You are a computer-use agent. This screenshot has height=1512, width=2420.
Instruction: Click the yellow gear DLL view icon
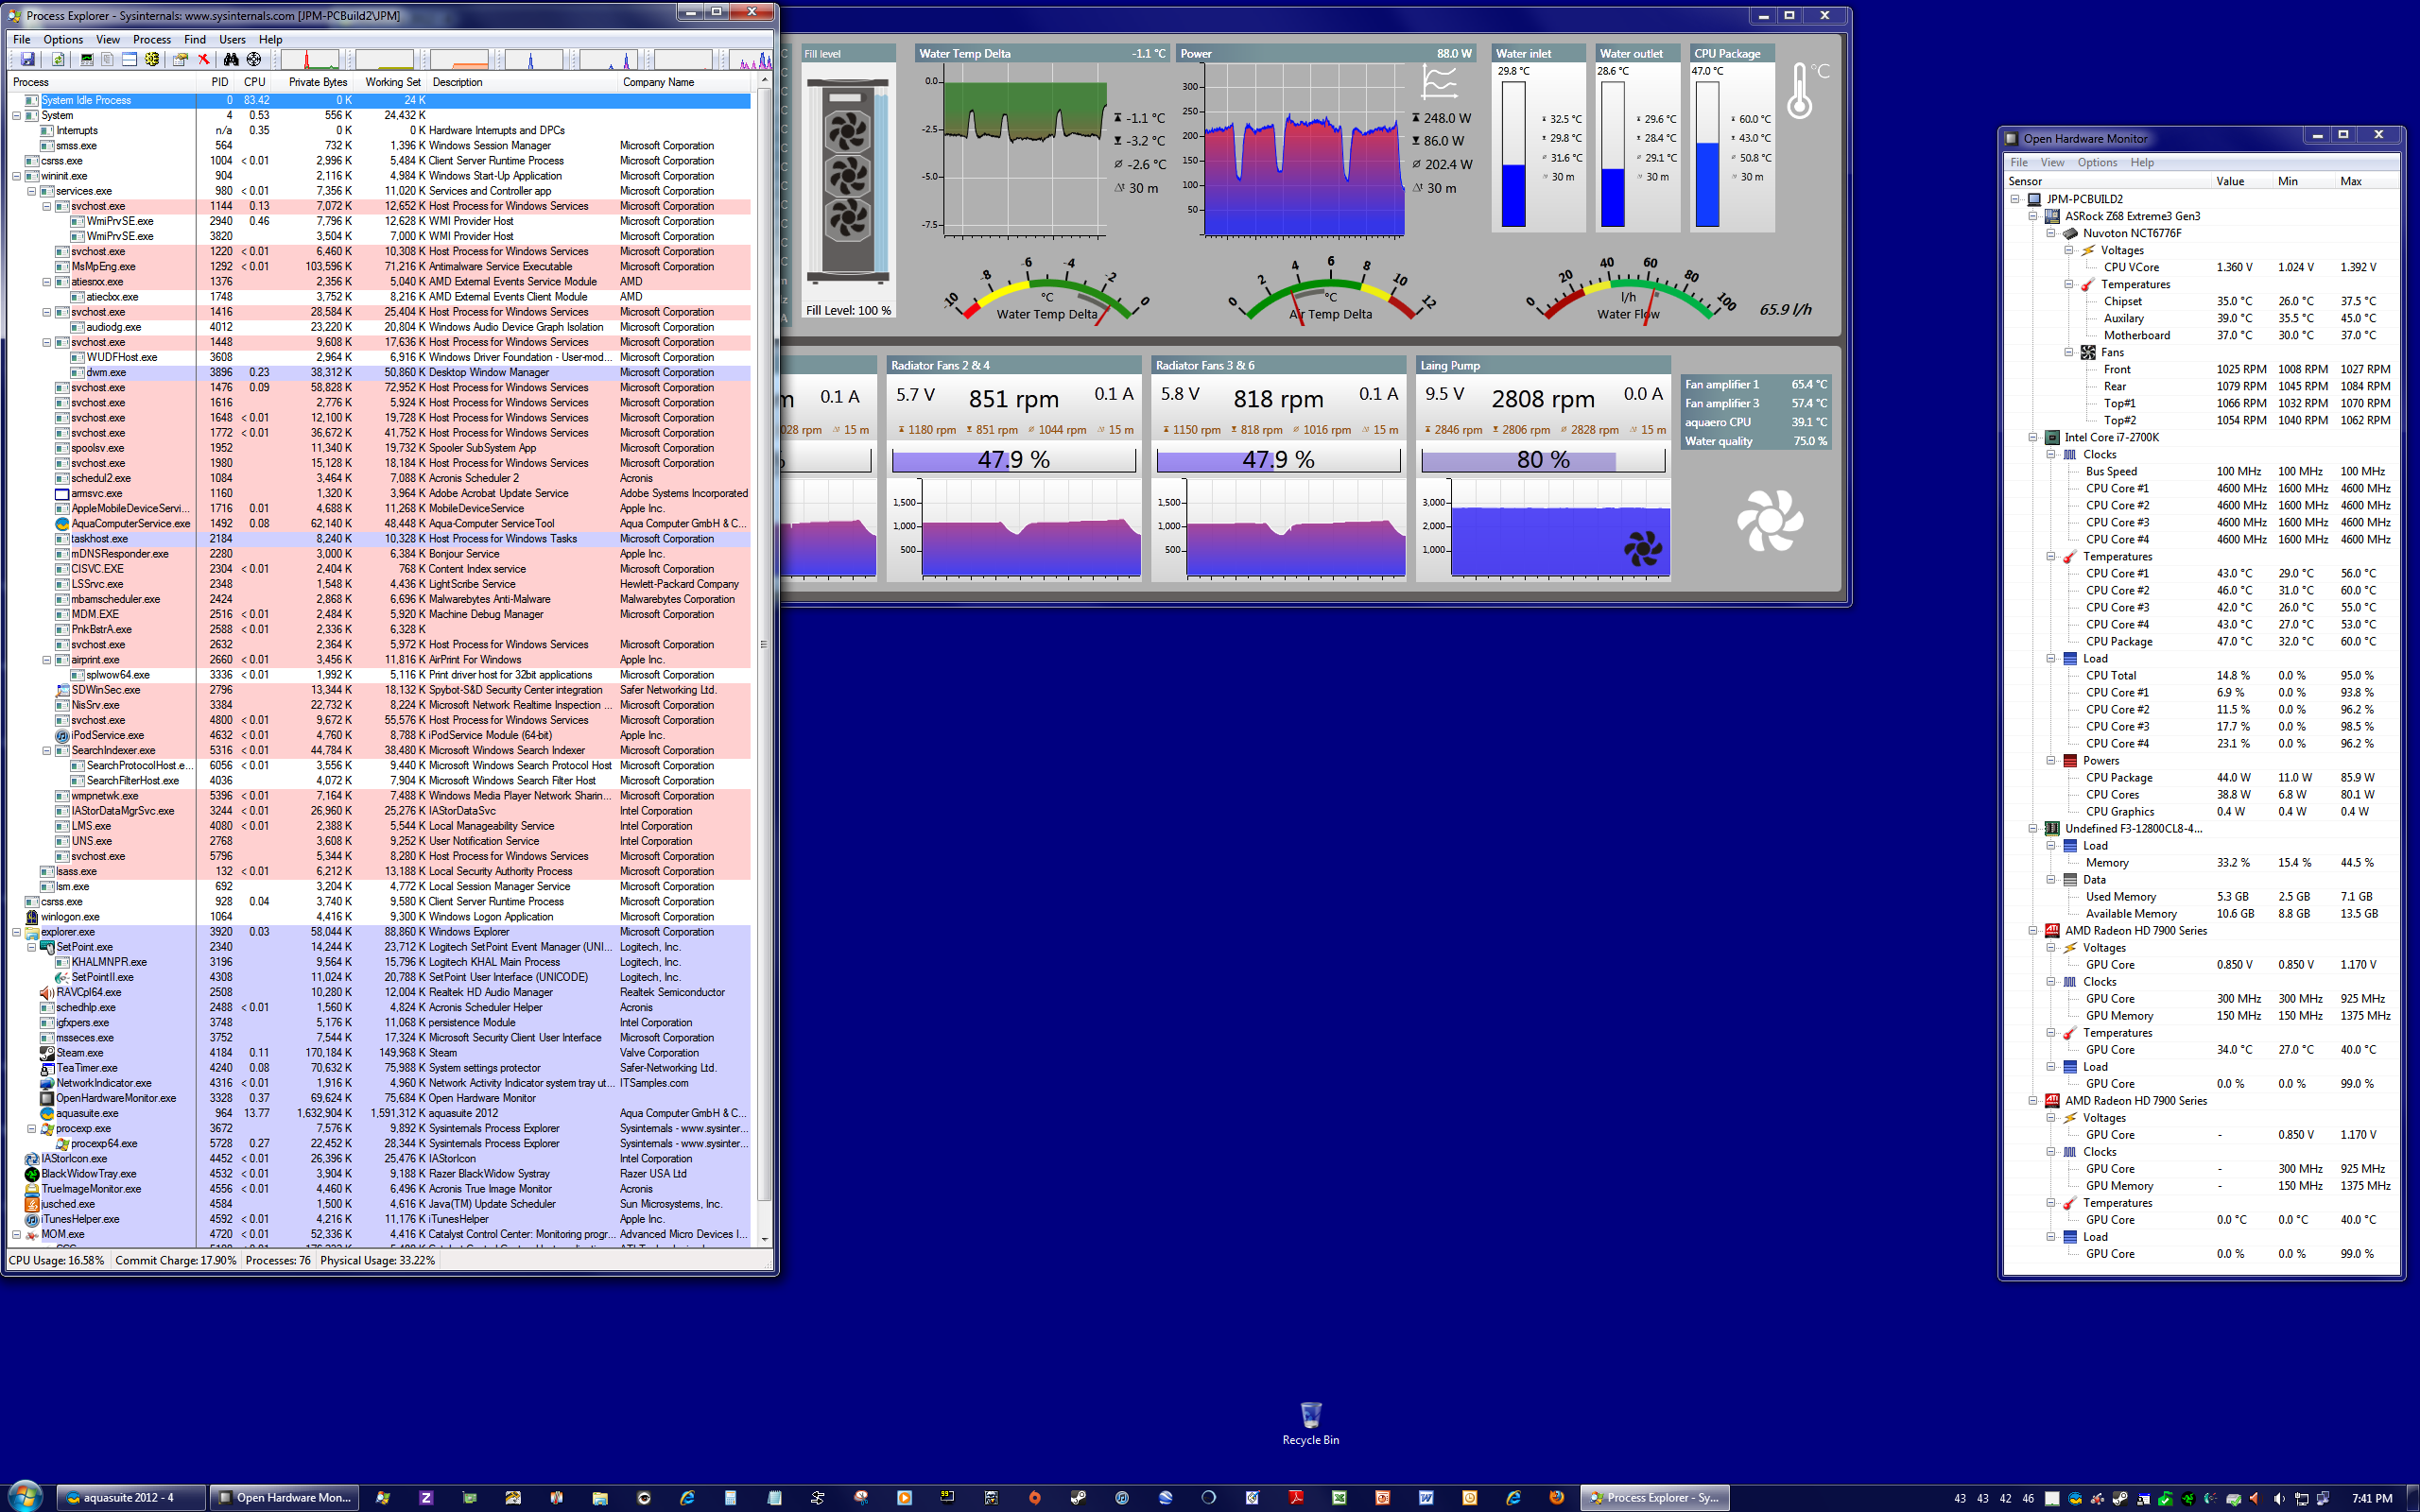point(152,60)
